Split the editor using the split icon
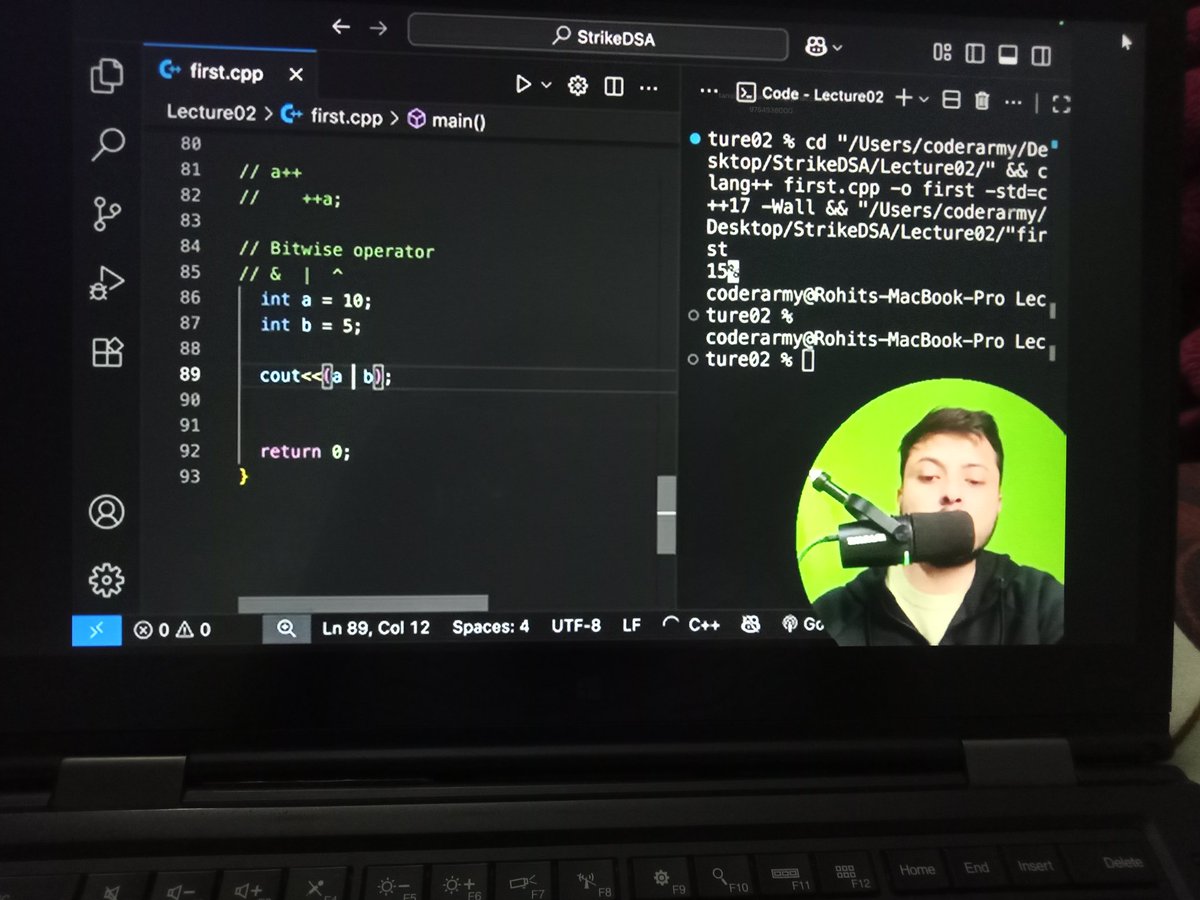This screenshot has width=1200, height=900. click(613, 87)
